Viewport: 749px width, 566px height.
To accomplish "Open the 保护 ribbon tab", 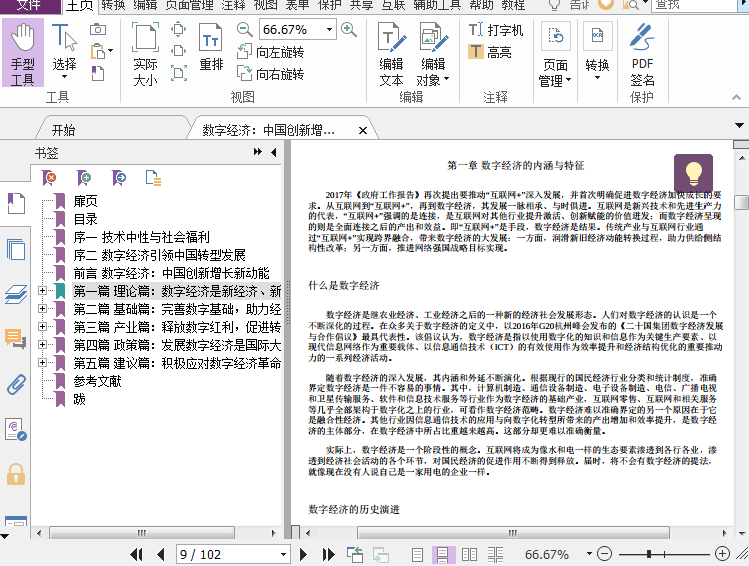I will [x=330, y=5].
